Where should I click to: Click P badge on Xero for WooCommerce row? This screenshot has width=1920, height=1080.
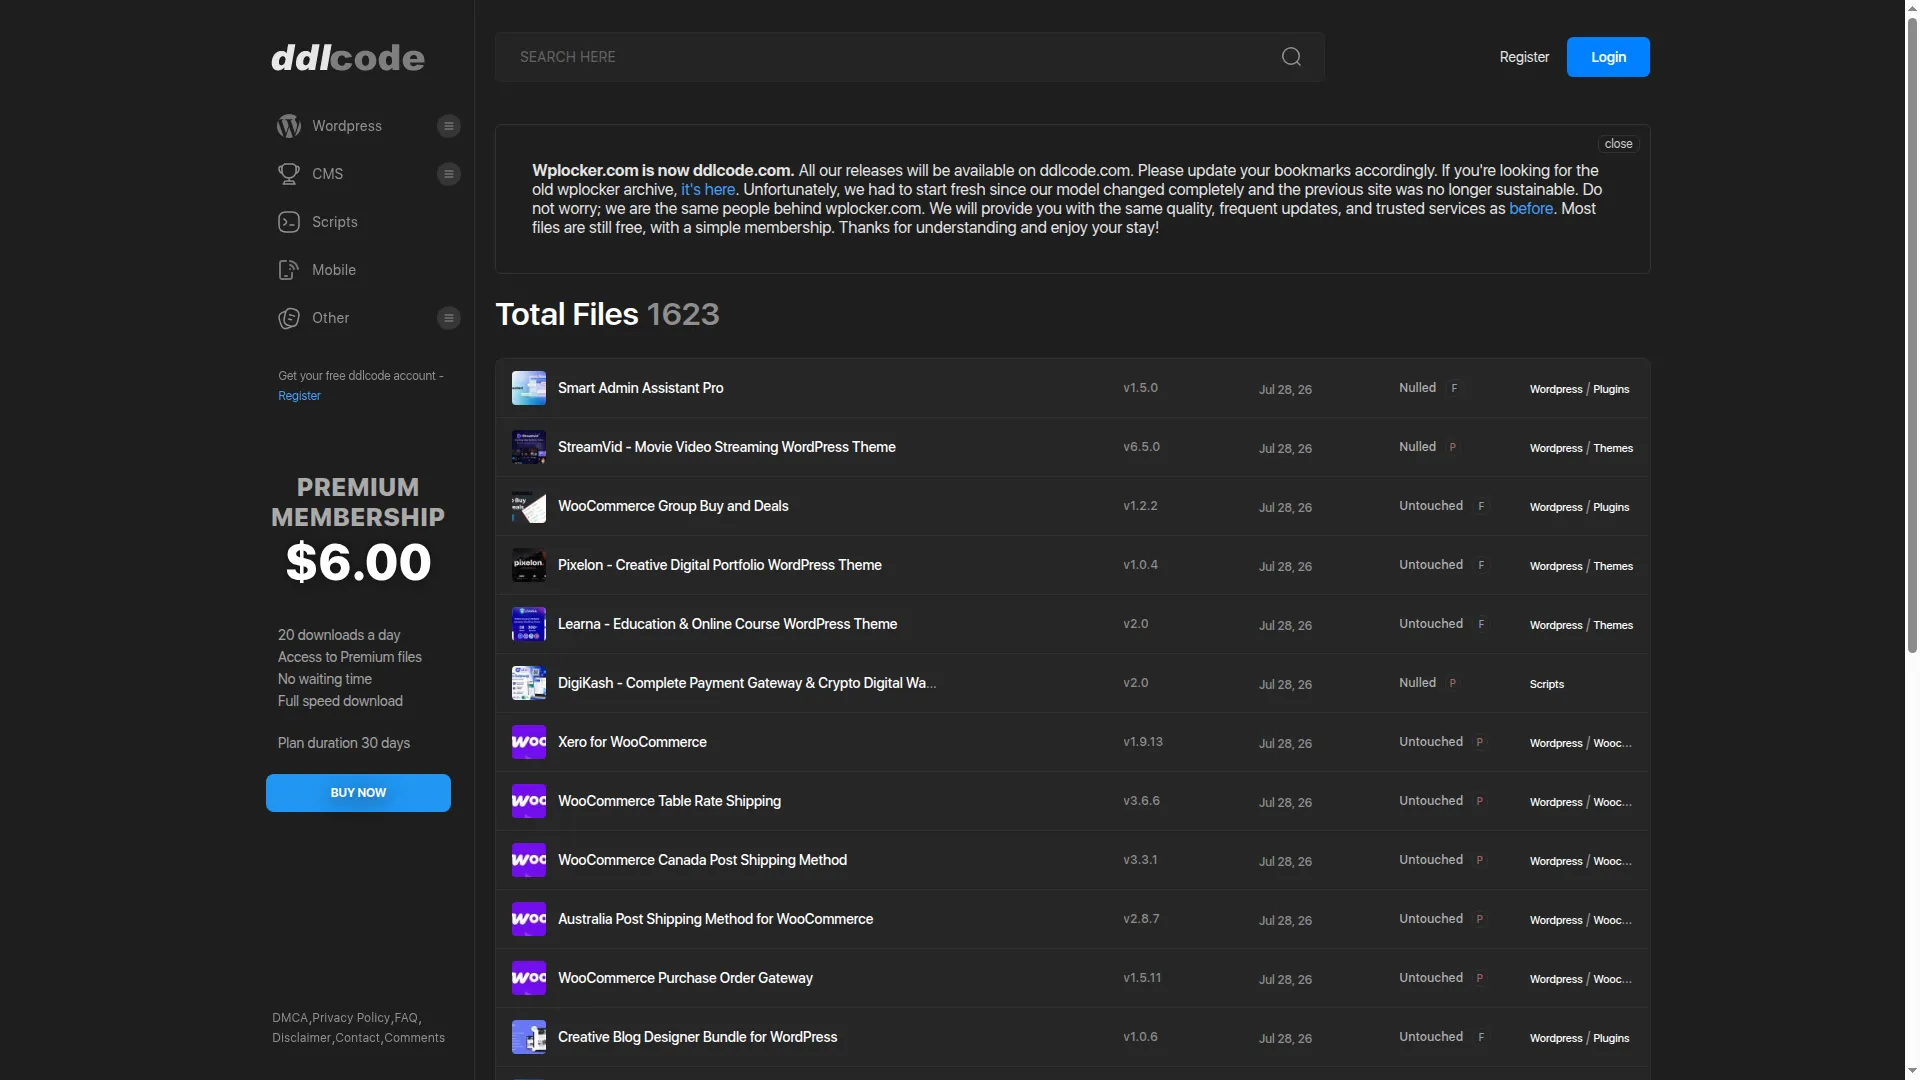[x=1480, y=742]
